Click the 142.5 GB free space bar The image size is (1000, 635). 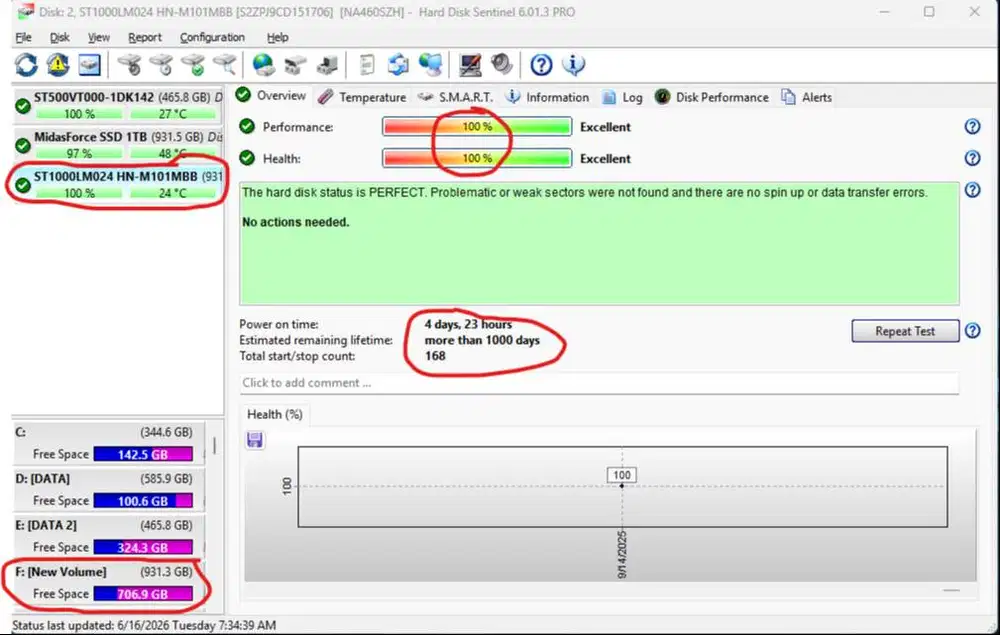click(x=143, y=455)
